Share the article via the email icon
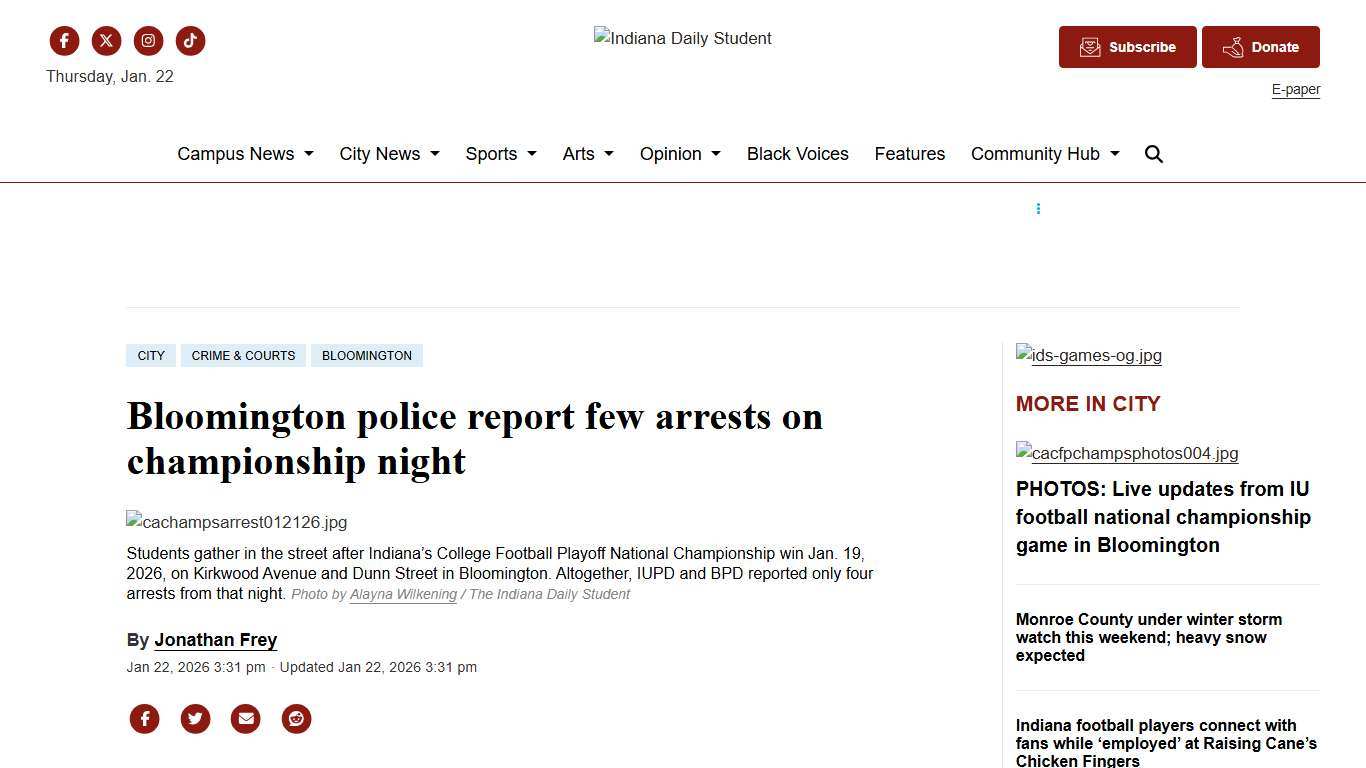The image size is (1366, 768). 245,718
